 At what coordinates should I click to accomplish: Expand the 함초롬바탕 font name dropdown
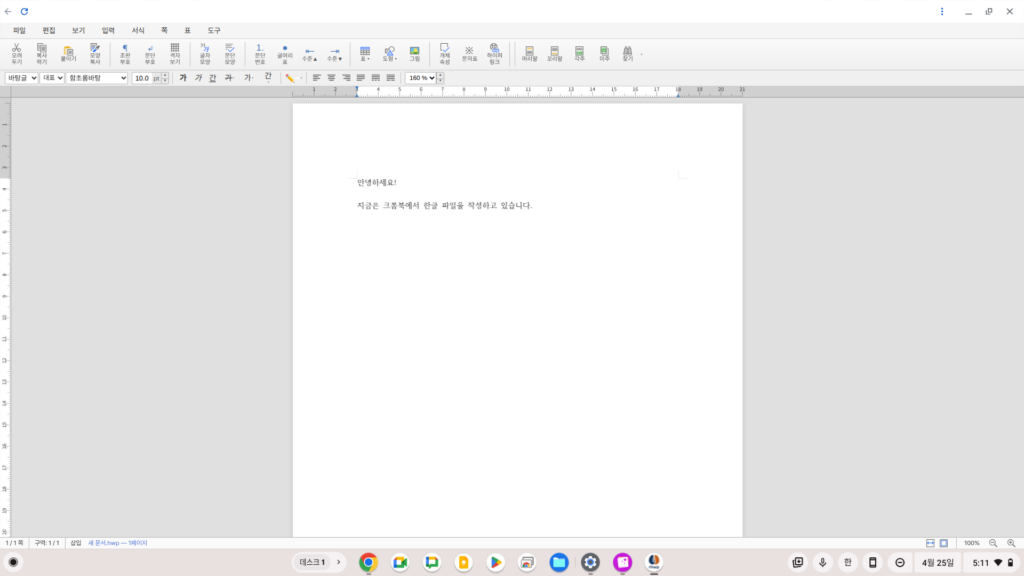coord(97,78)
